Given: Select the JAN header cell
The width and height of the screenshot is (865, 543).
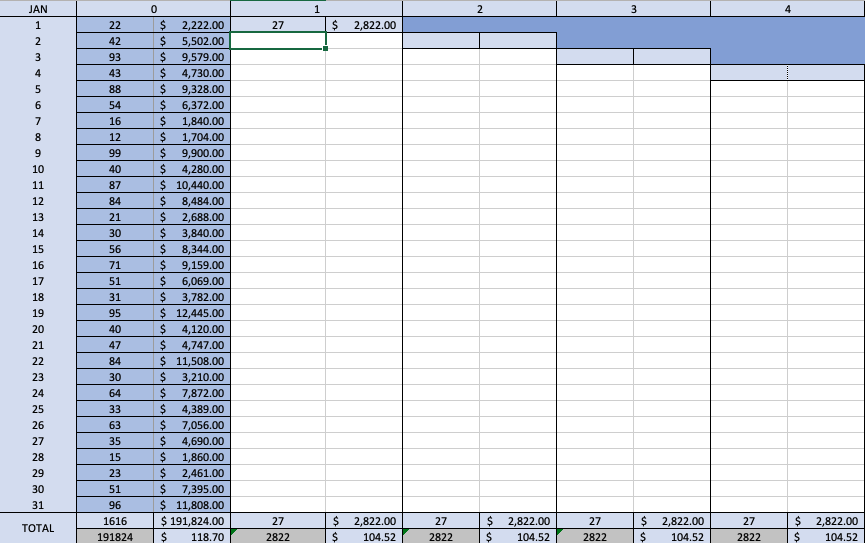Looking at the screenshot, I should (x=38, y=9).
